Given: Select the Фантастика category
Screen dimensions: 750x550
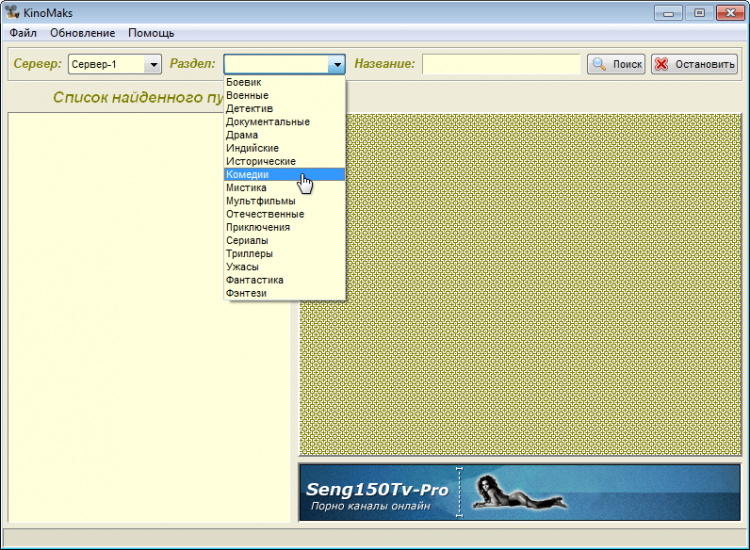Looking at the screenshot, I should pyautogui.click(x=285, y=280).
